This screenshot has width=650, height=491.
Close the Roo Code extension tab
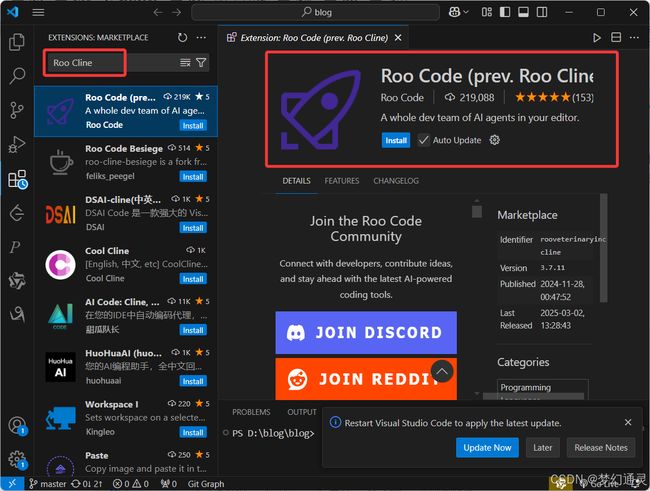[x=398, y=38]
